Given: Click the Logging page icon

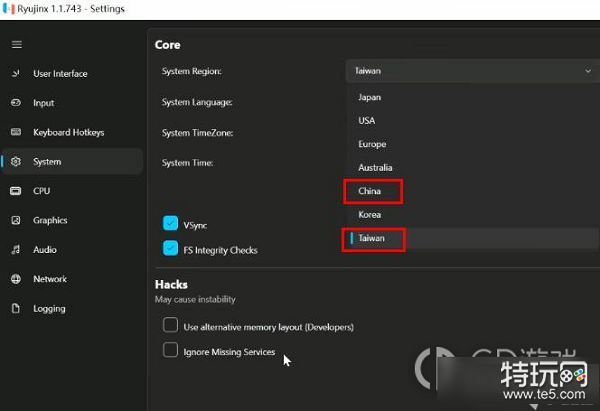Looking at the screenshot, I should point(16,309).
